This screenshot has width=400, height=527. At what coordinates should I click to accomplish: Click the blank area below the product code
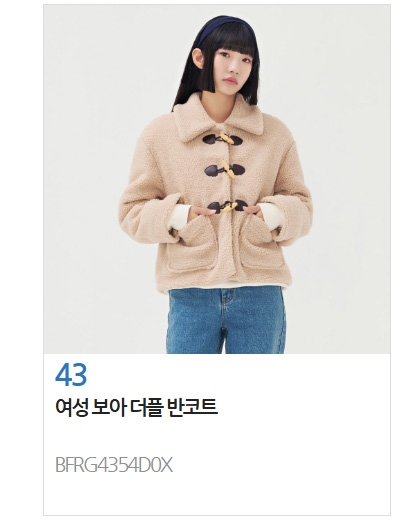[217, 496]
